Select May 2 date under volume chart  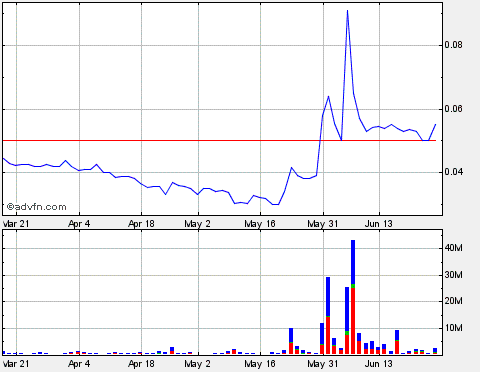tap(197, 364)
